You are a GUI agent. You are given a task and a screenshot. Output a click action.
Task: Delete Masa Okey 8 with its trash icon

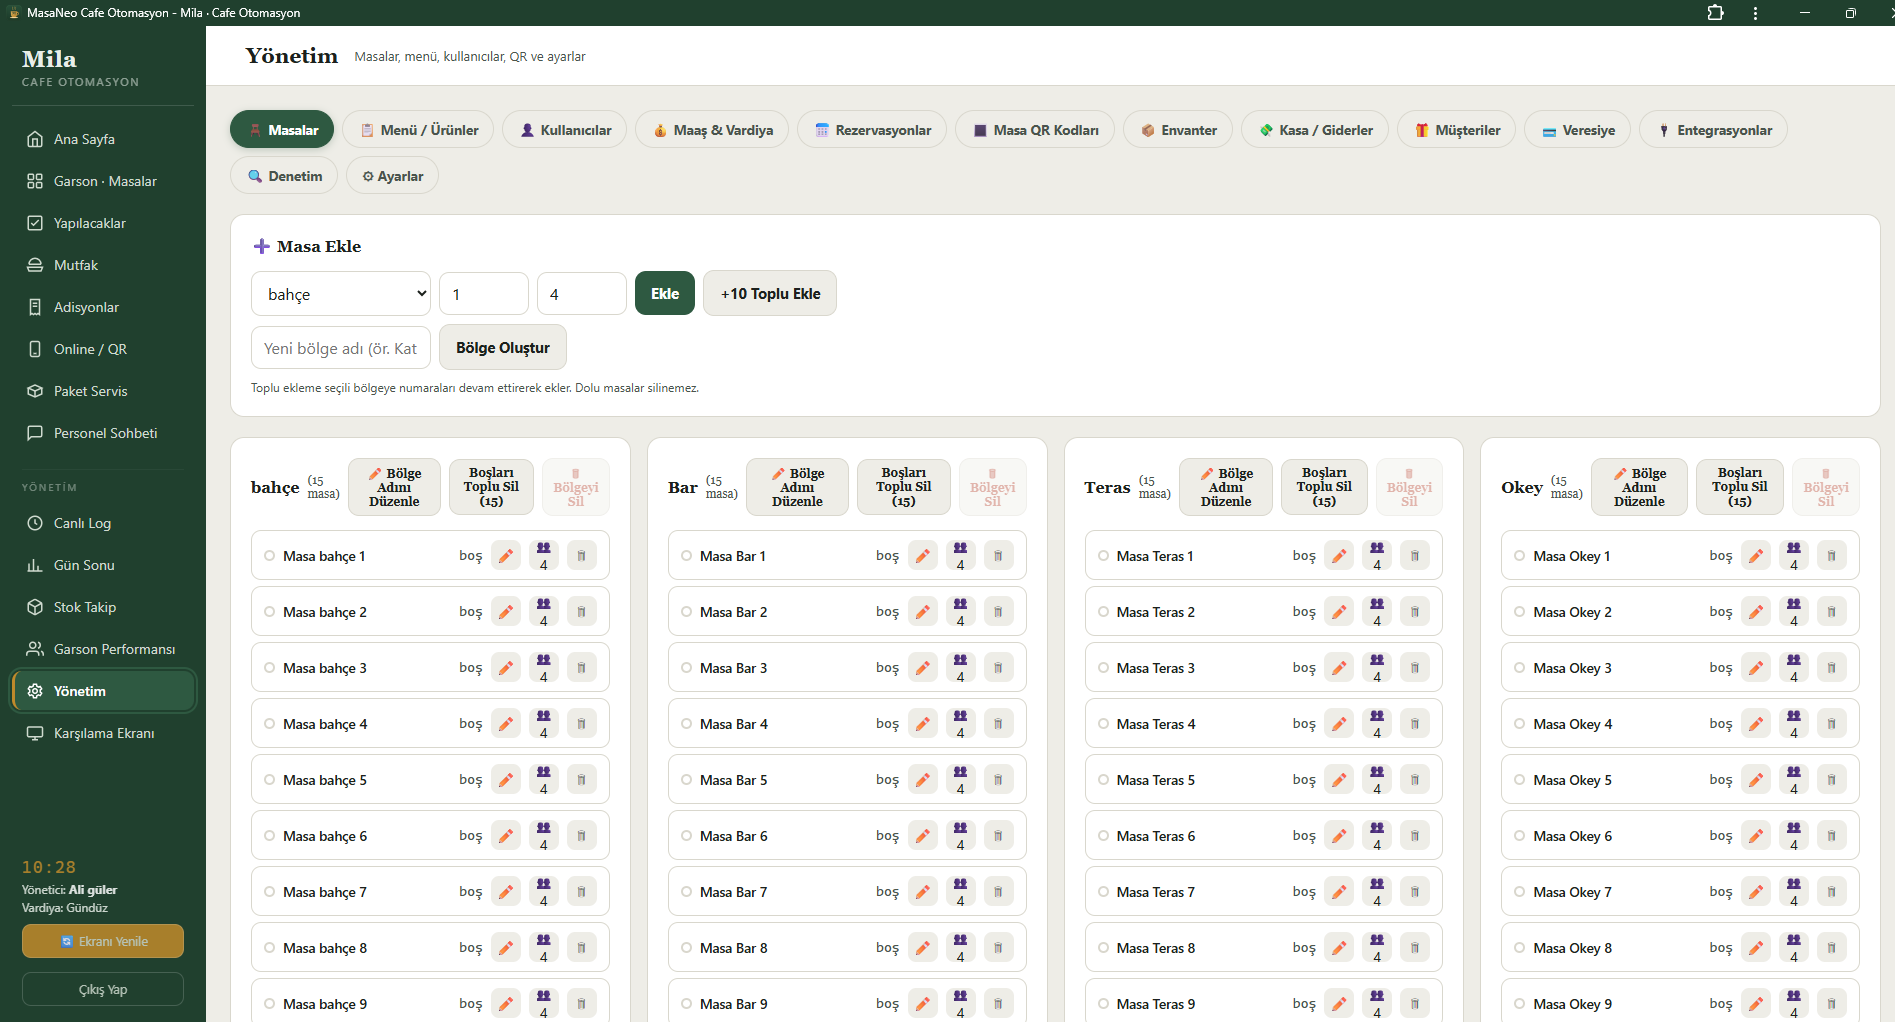[1832, 947]
